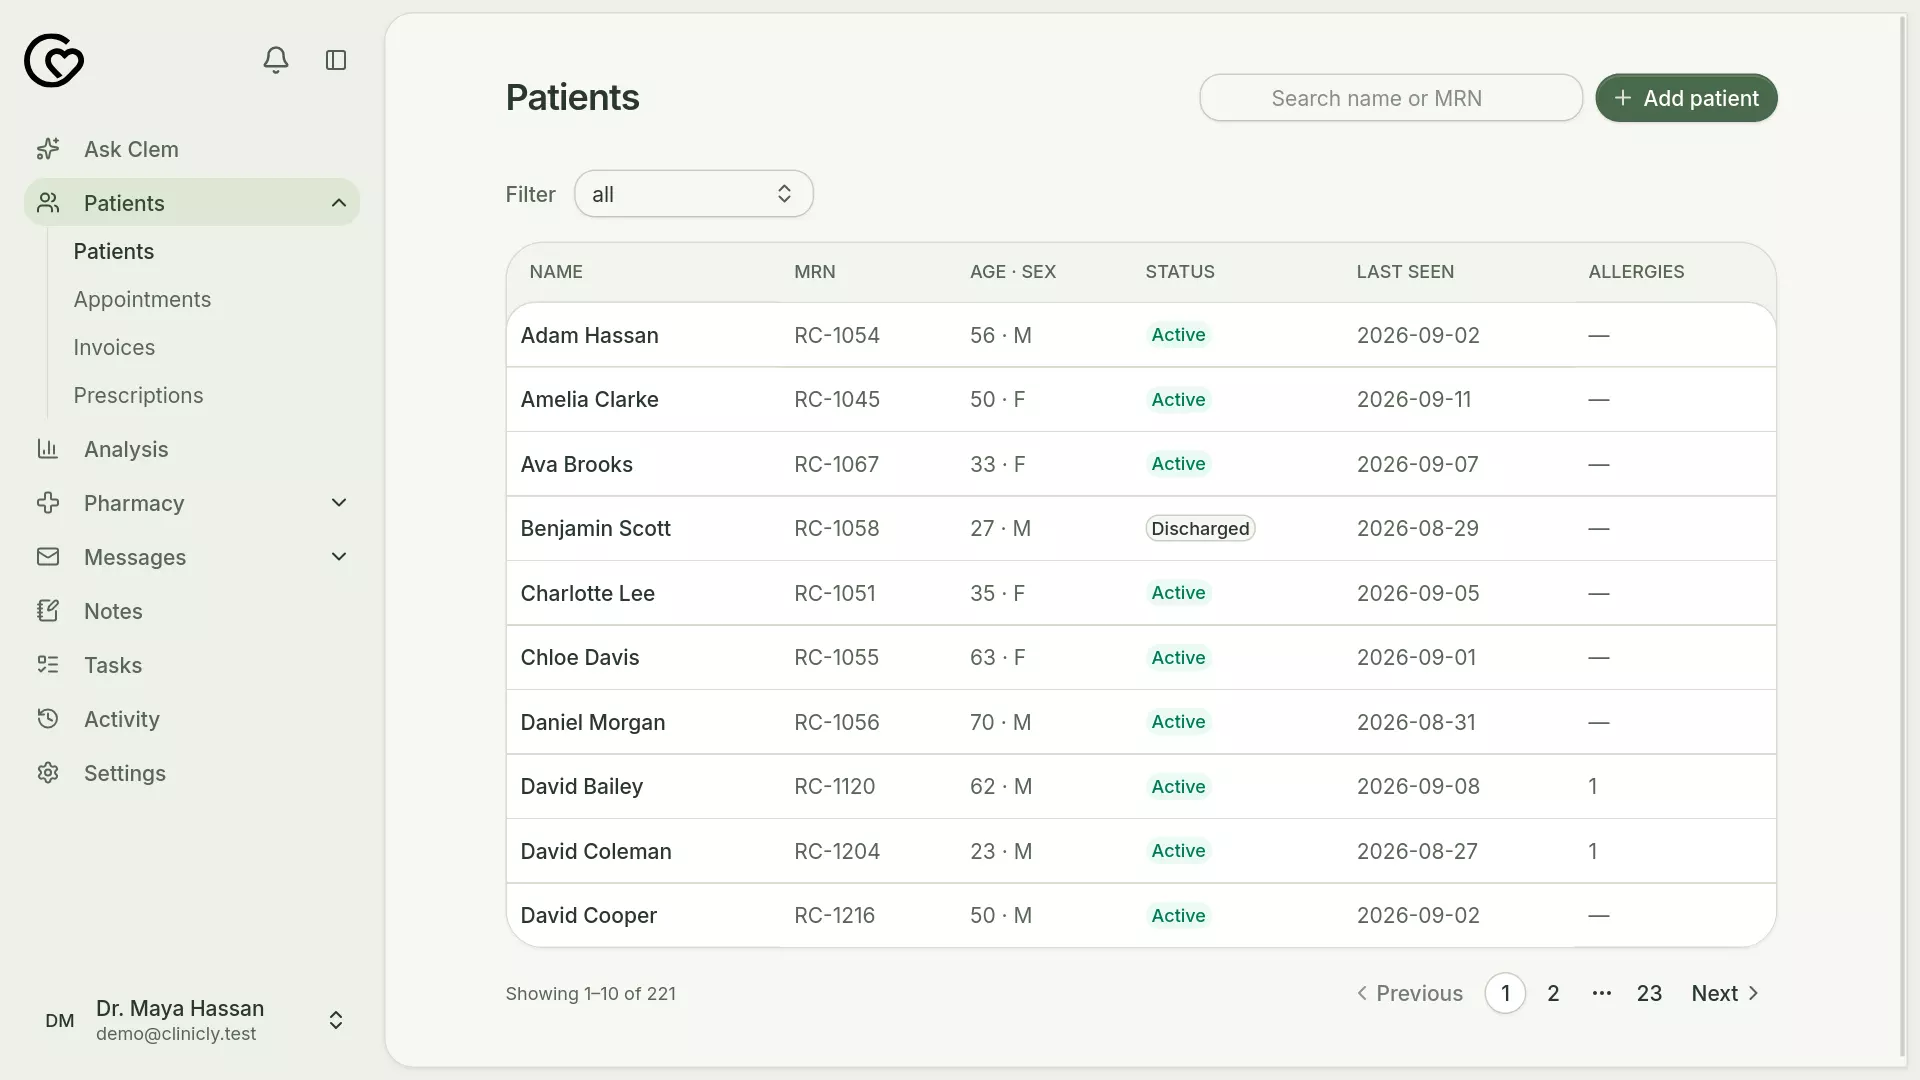1920x1080 pixels.
Task: Expand the Messages submenu chevron
Action: (339, 557)
